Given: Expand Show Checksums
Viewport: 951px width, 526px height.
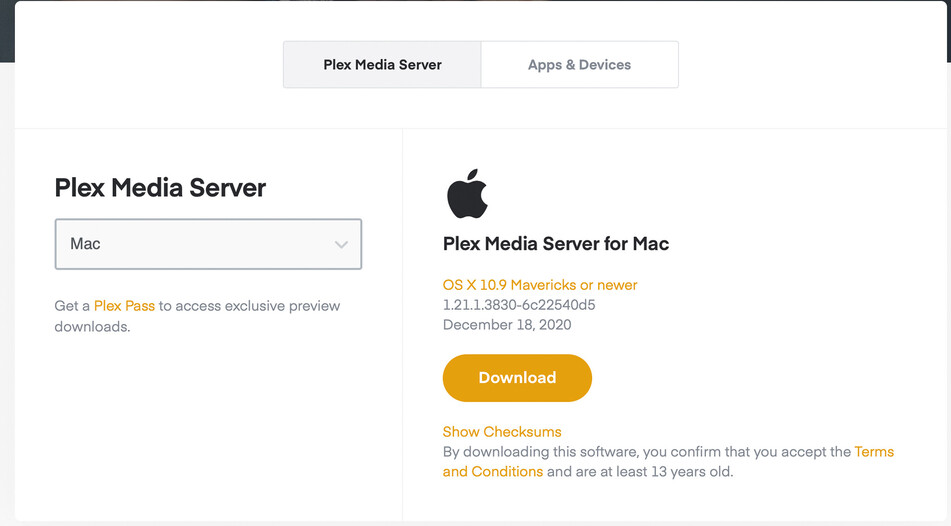Looking at the screenshot, I should coord(502,432).
